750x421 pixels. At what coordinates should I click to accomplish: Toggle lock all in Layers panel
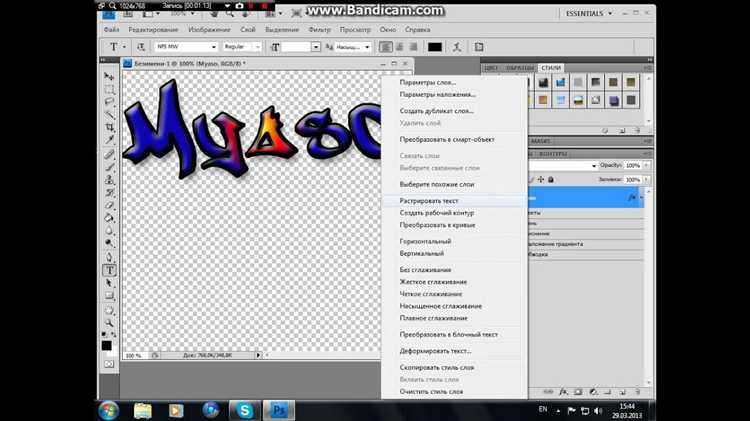coord(551,179)
